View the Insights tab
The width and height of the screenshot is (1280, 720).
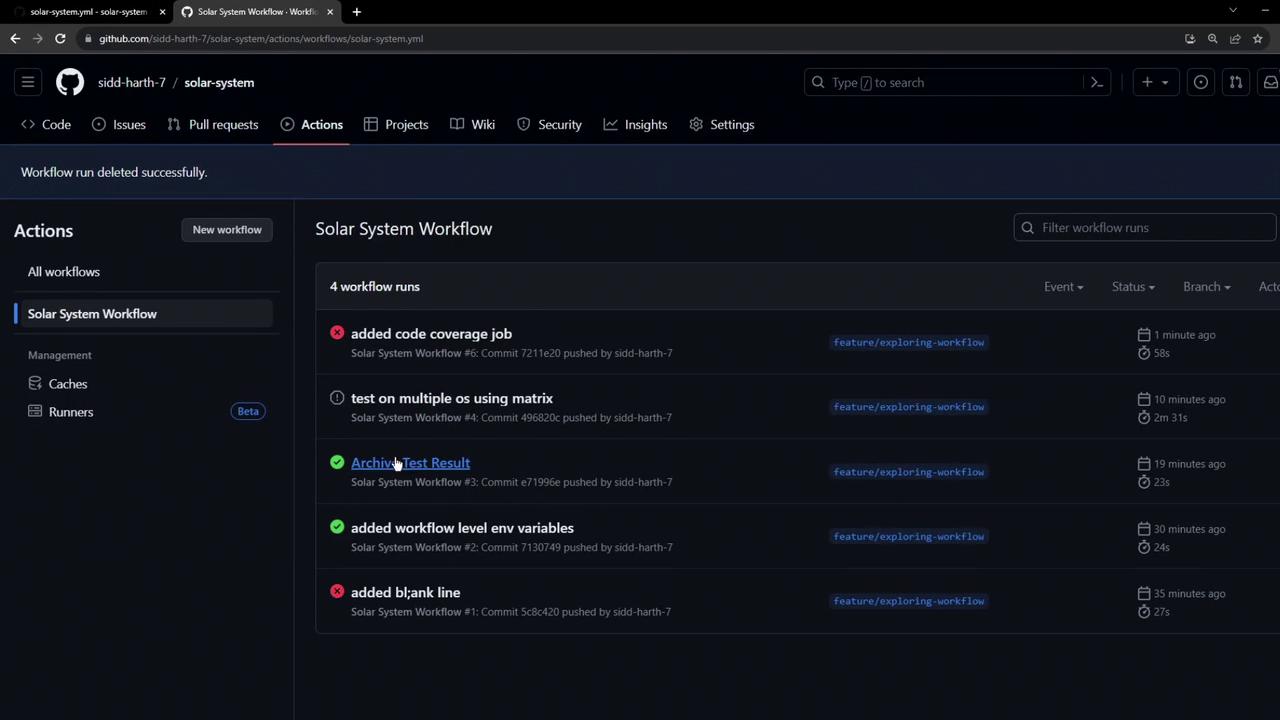point(635,124)
